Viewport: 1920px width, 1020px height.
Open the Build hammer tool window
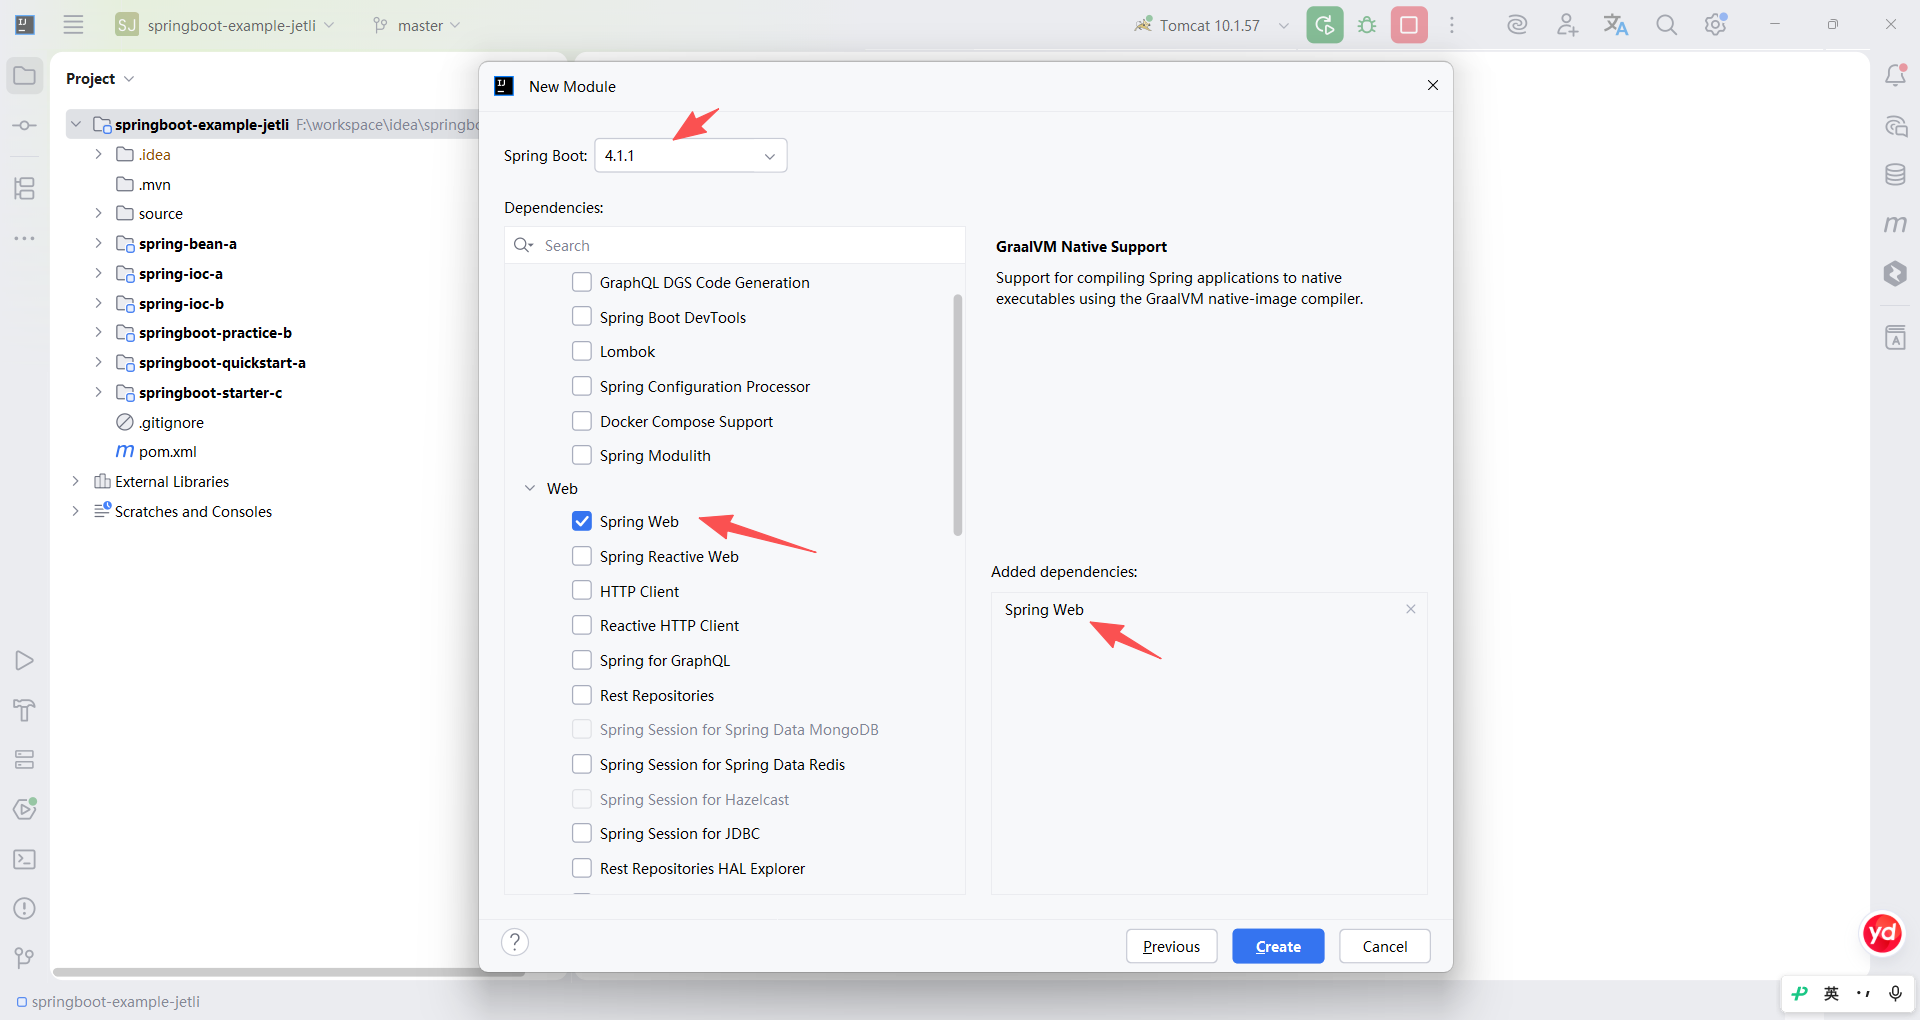tap(25, 710)
